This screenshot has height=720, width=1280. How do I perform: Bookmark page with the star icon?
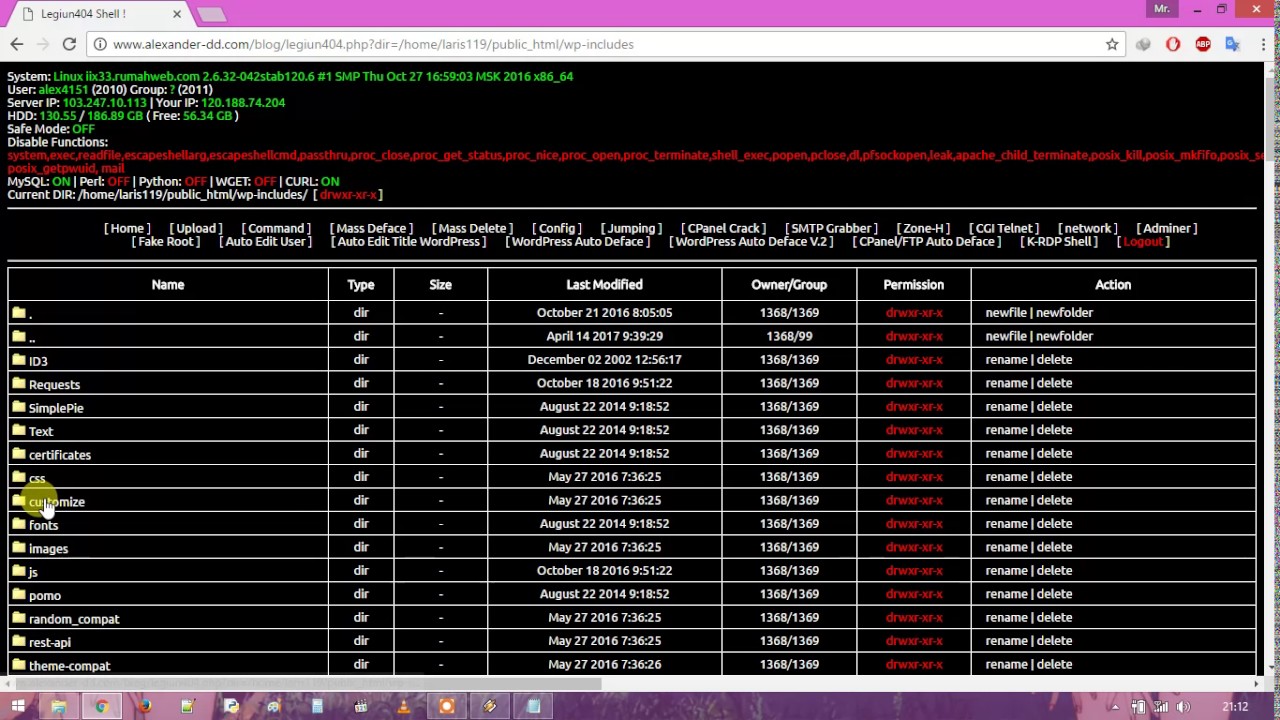coord(1112,44)
